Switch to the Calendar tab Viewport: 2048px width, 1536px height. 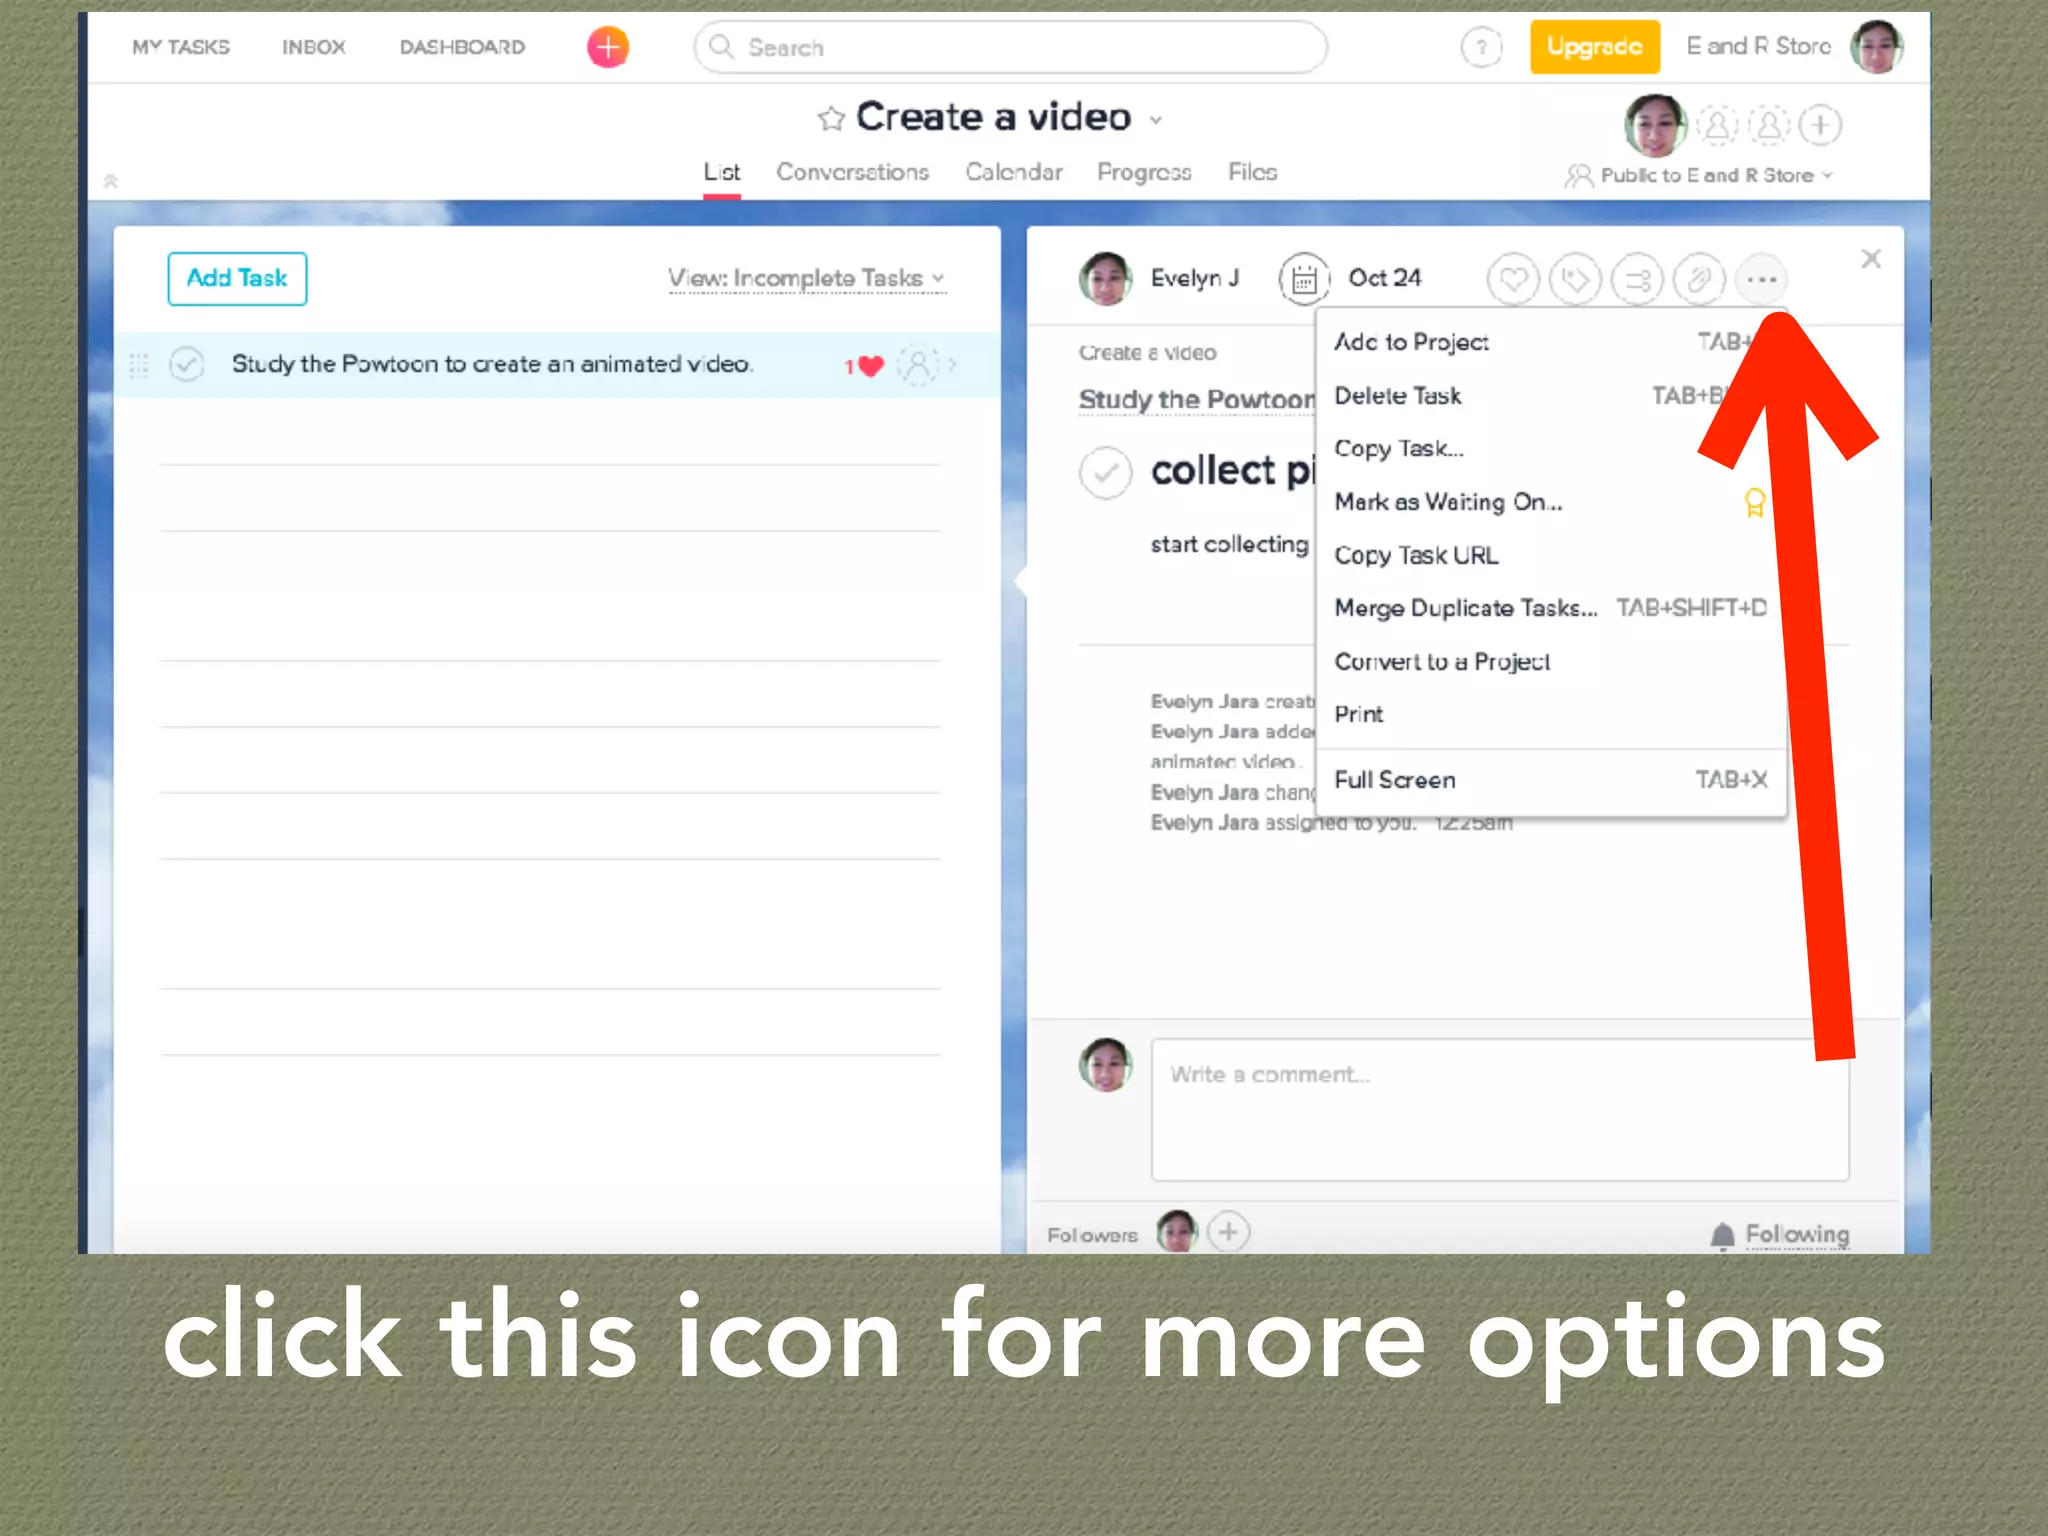(x=1013, y=172)
